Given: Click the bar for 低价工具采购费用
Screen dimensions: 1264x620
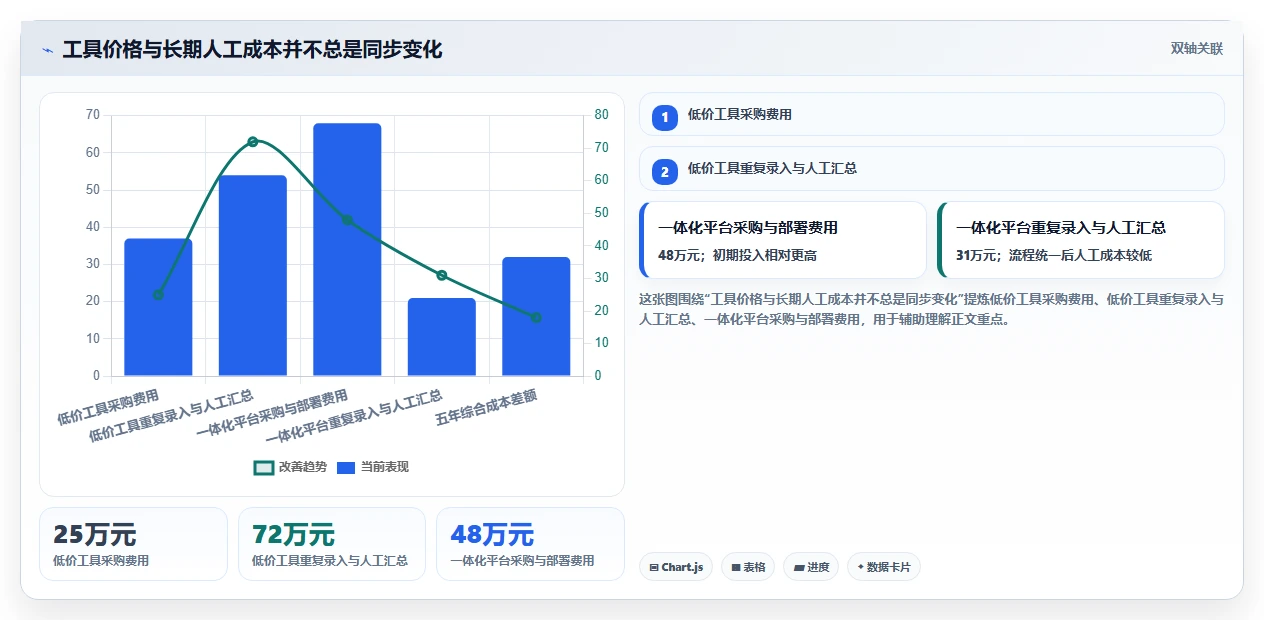Looking at the screenshot, I should click(158, 307).
